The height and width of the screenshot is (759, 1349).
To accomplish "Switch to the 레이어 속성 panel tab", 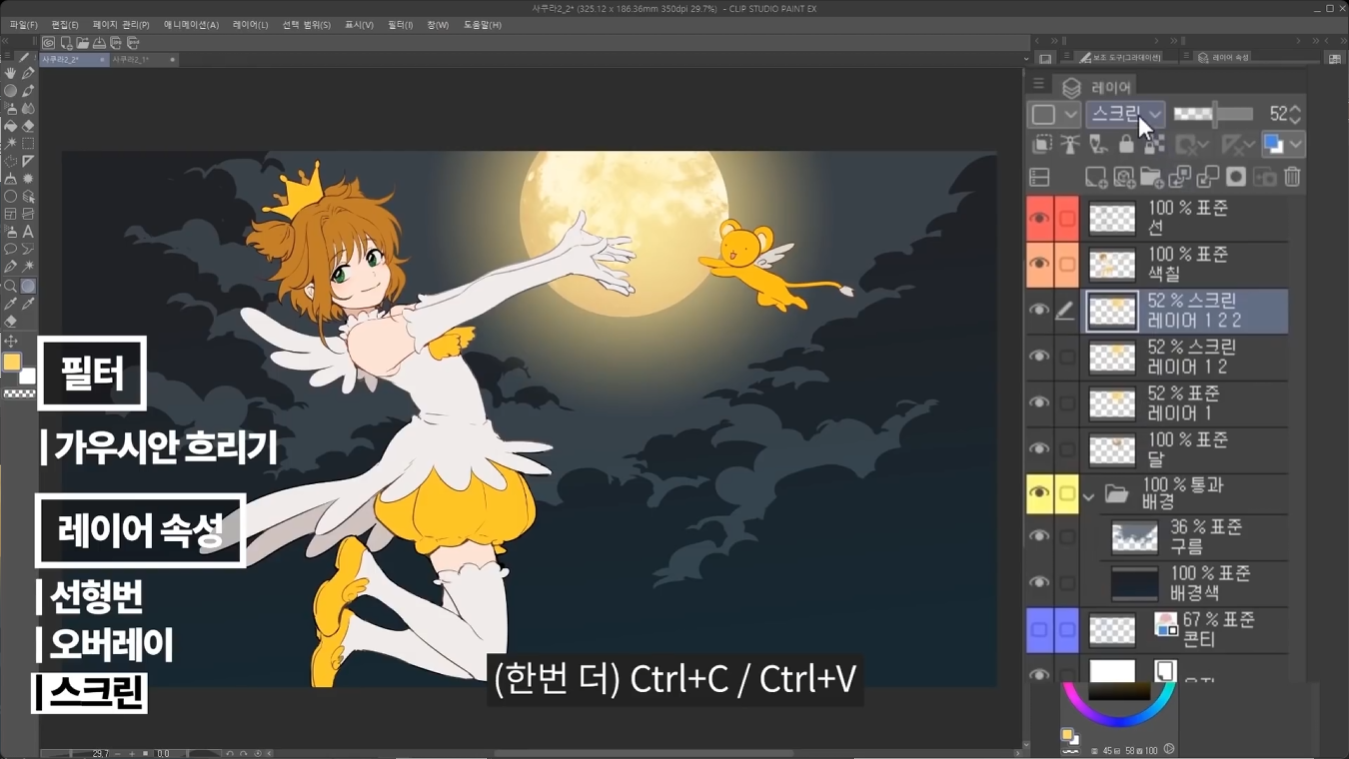I will tap(1224, 58).
